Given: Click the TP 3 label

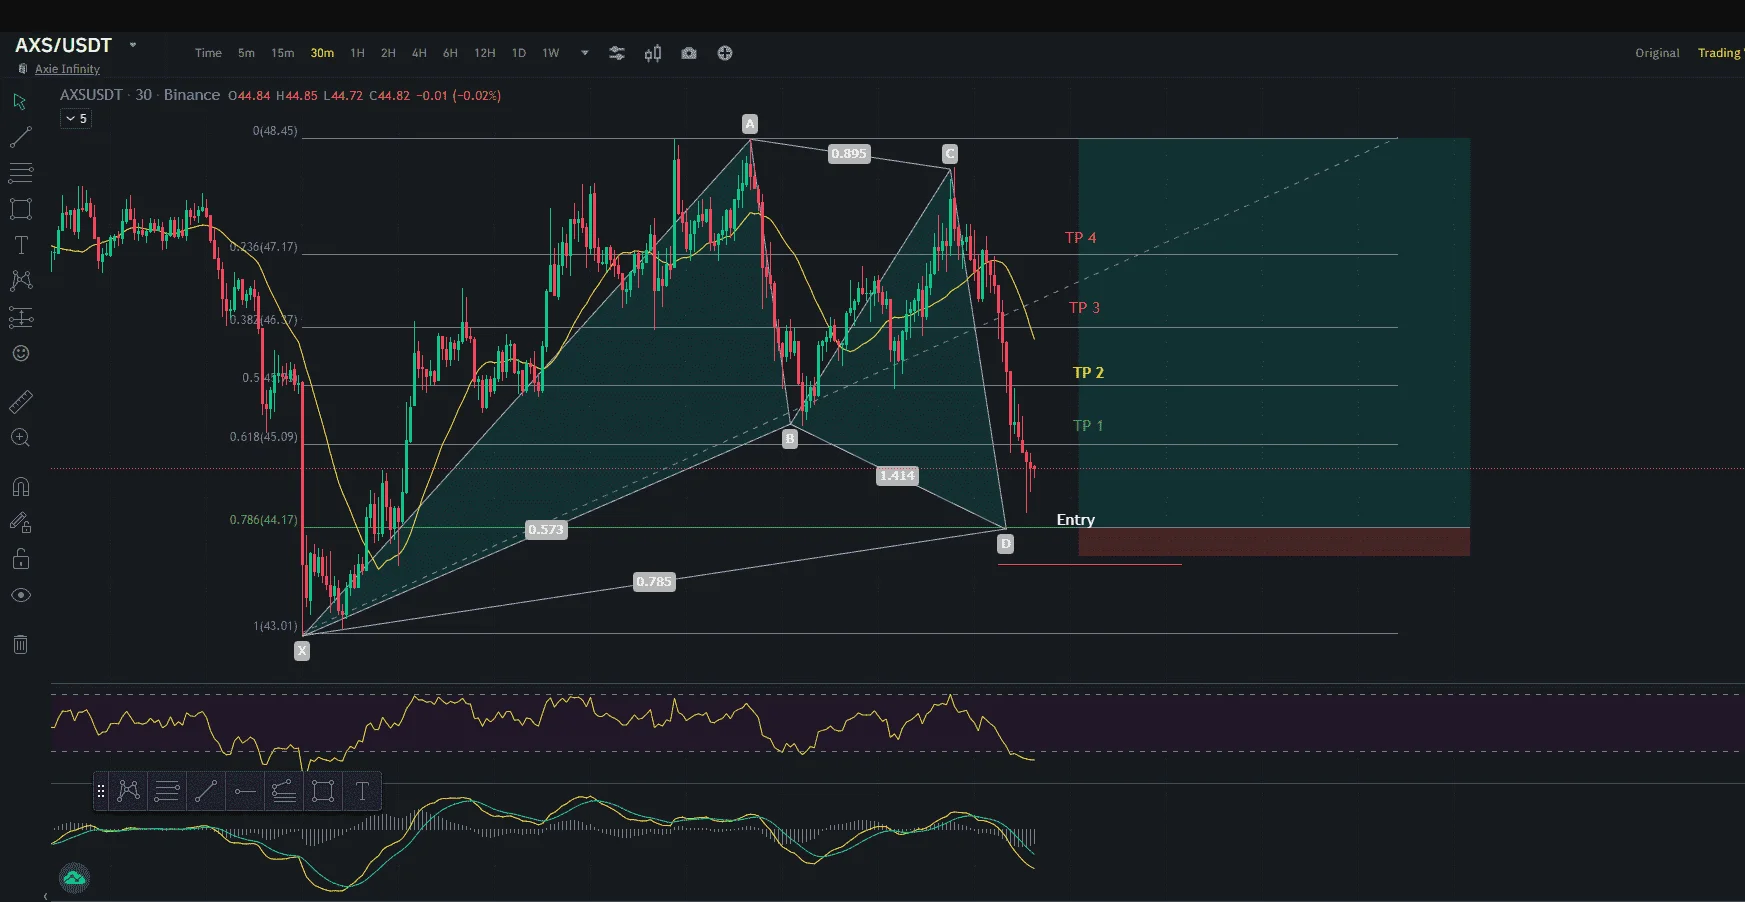Looking at the screenshot, I should click(1084, 308).
